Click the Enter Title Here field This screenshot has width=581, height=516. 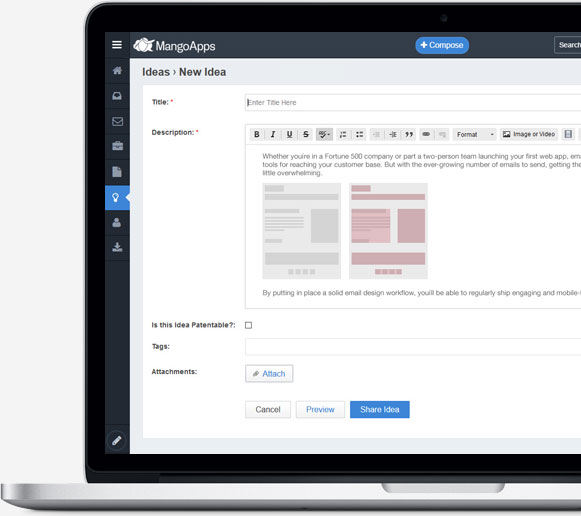pos(413,103)
